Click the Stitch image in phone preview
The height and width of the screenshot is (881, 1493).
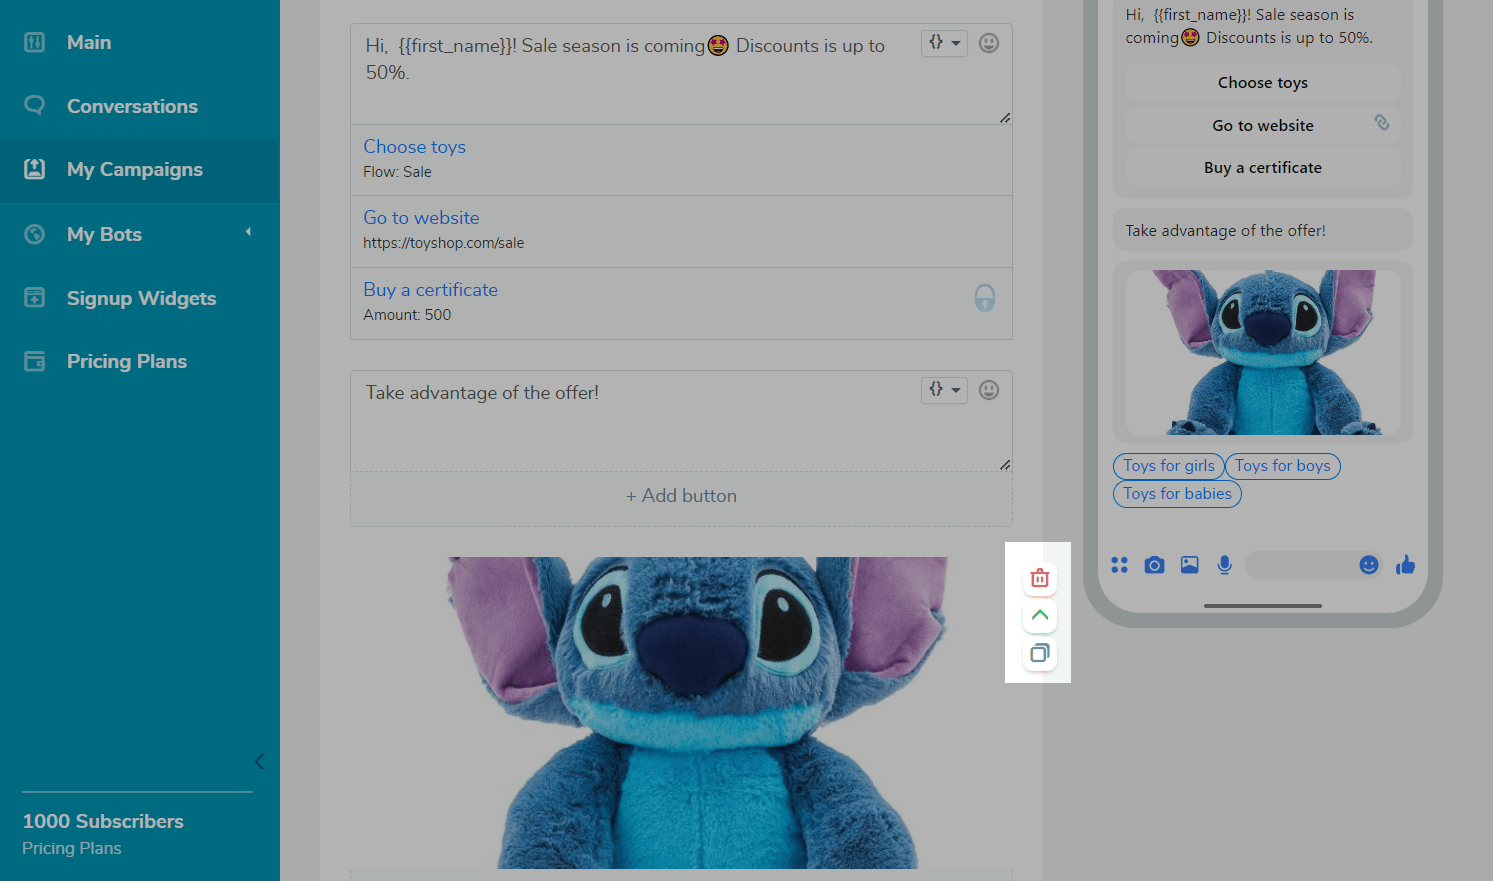(x=1263, y=352)
